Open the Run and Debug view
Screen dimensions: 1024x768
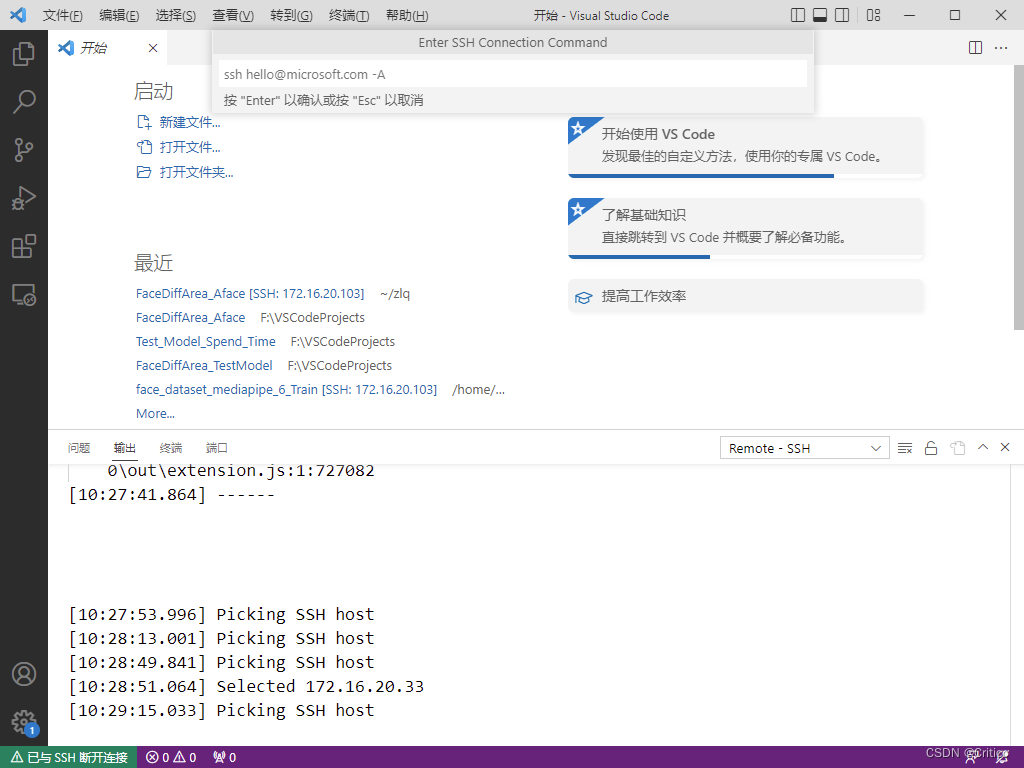click(x=24, y=198)
